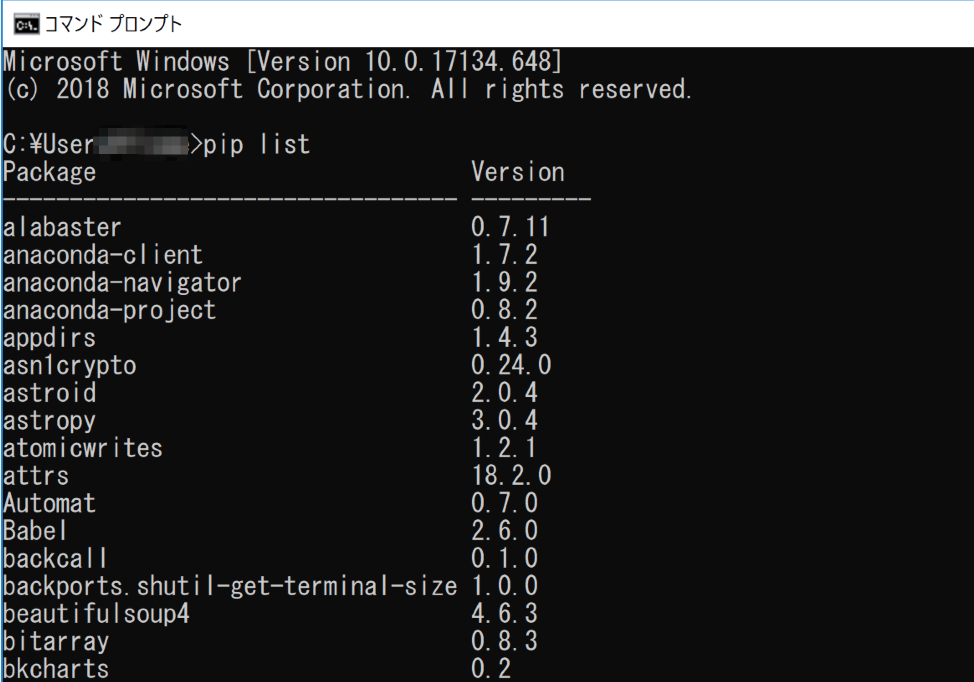Click the 'alabaster' package name
Image resolution: width=974 pixels, height=682 pixels.
pos(62,227)
